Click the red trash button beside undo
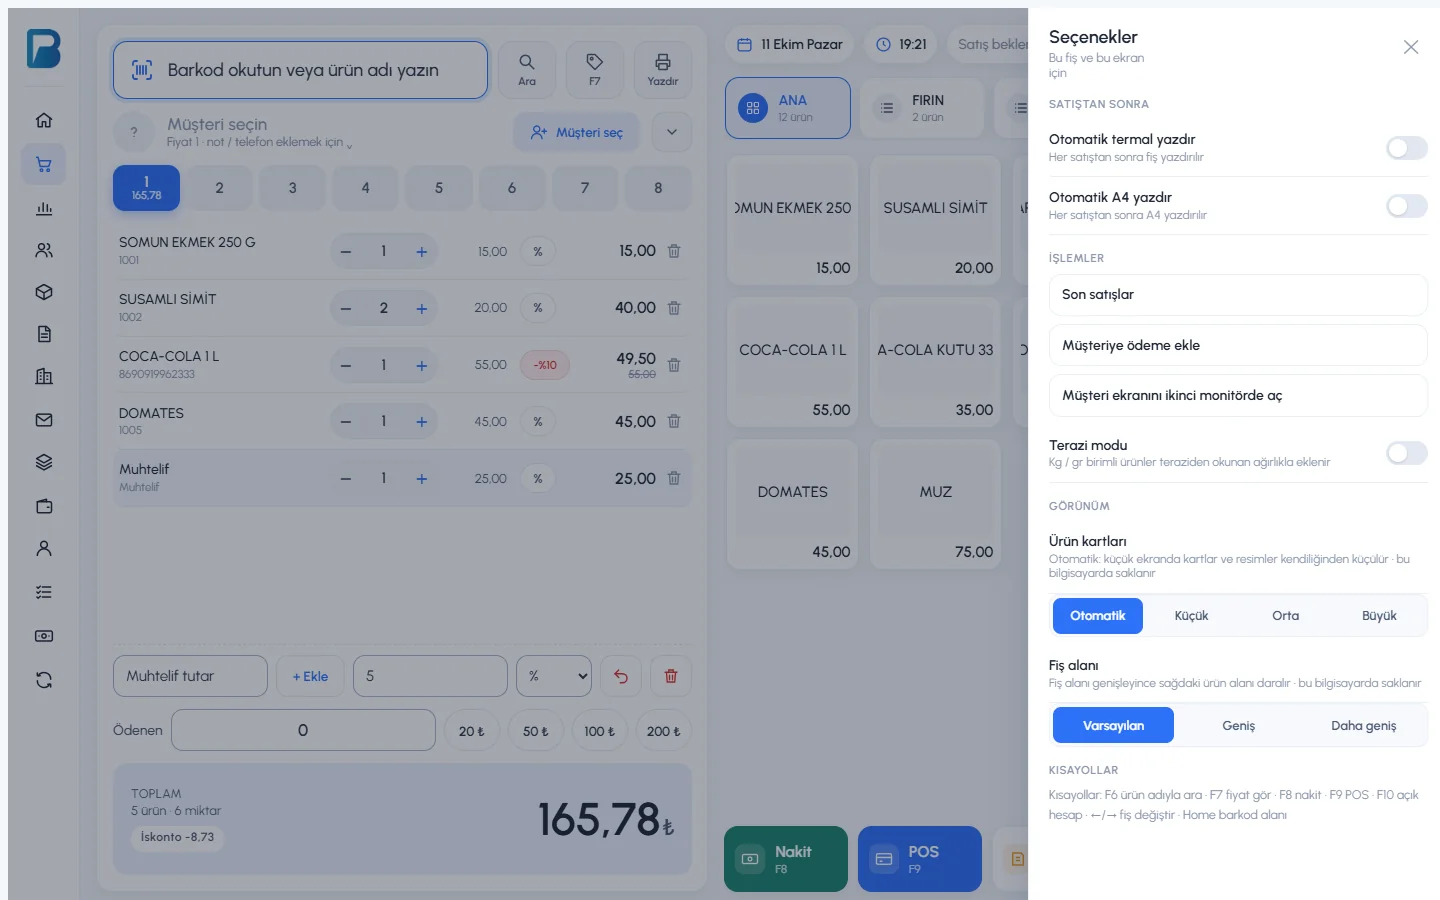 click(x=671, y=676)
